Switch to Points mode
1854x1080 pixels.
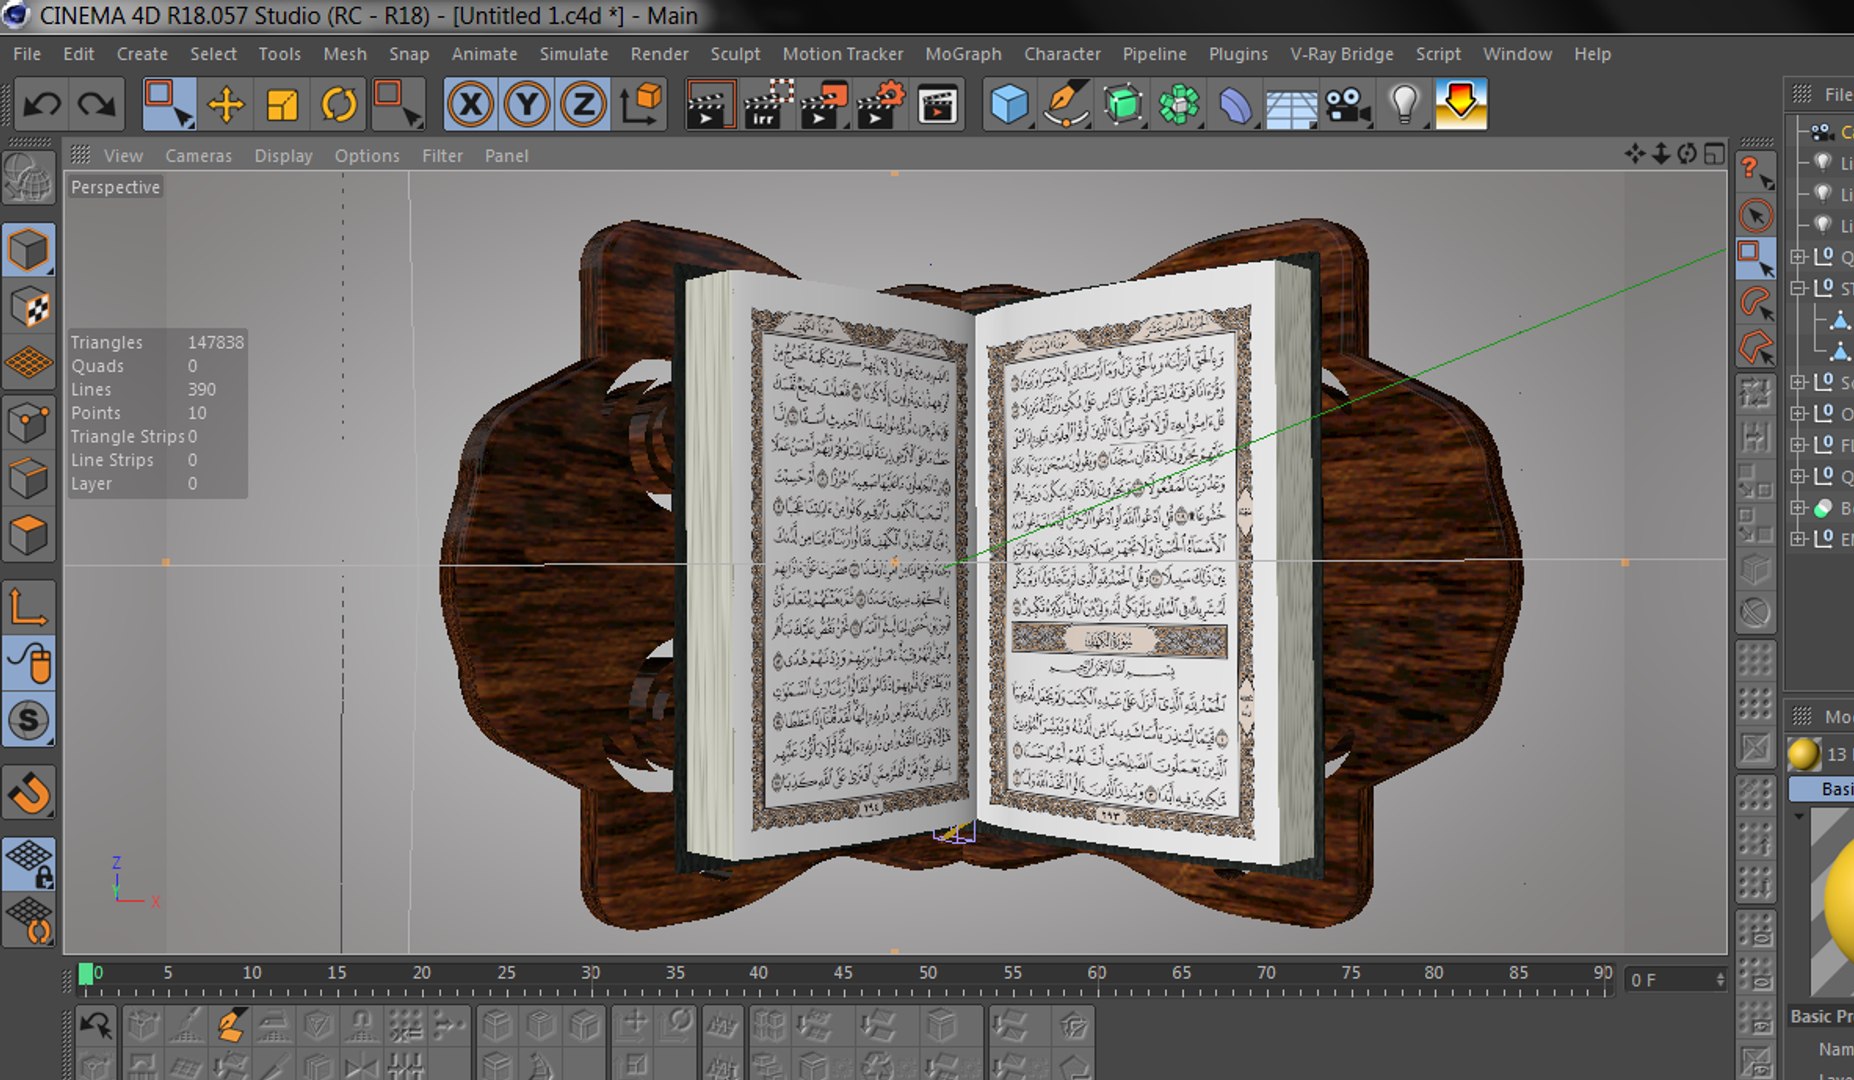pos(29,423)
